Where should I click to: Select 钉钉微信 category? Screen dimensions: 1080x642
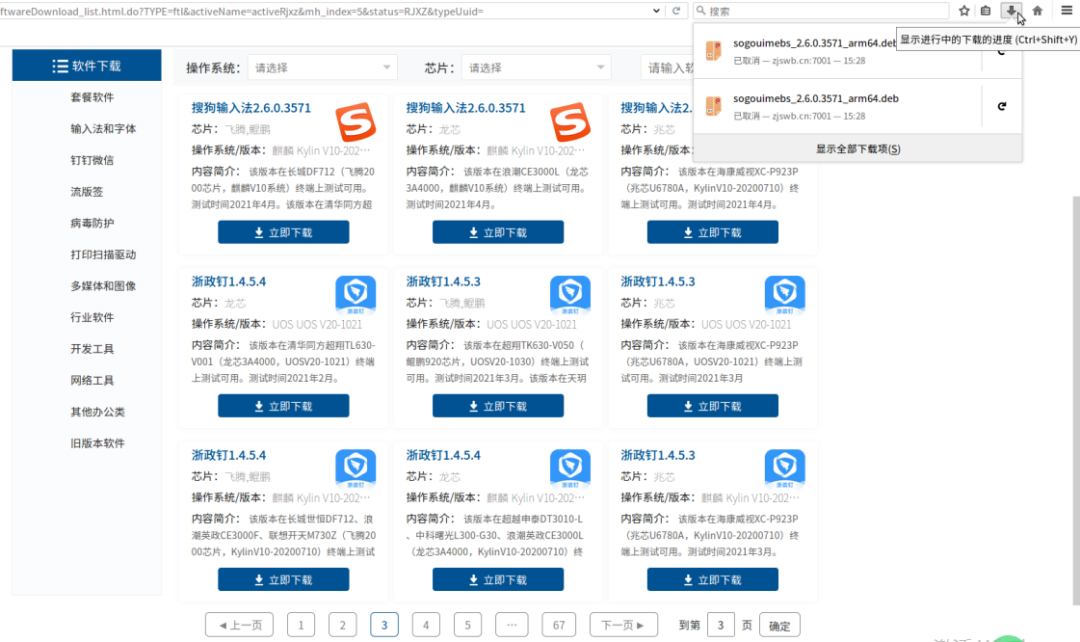click(92, 160)
